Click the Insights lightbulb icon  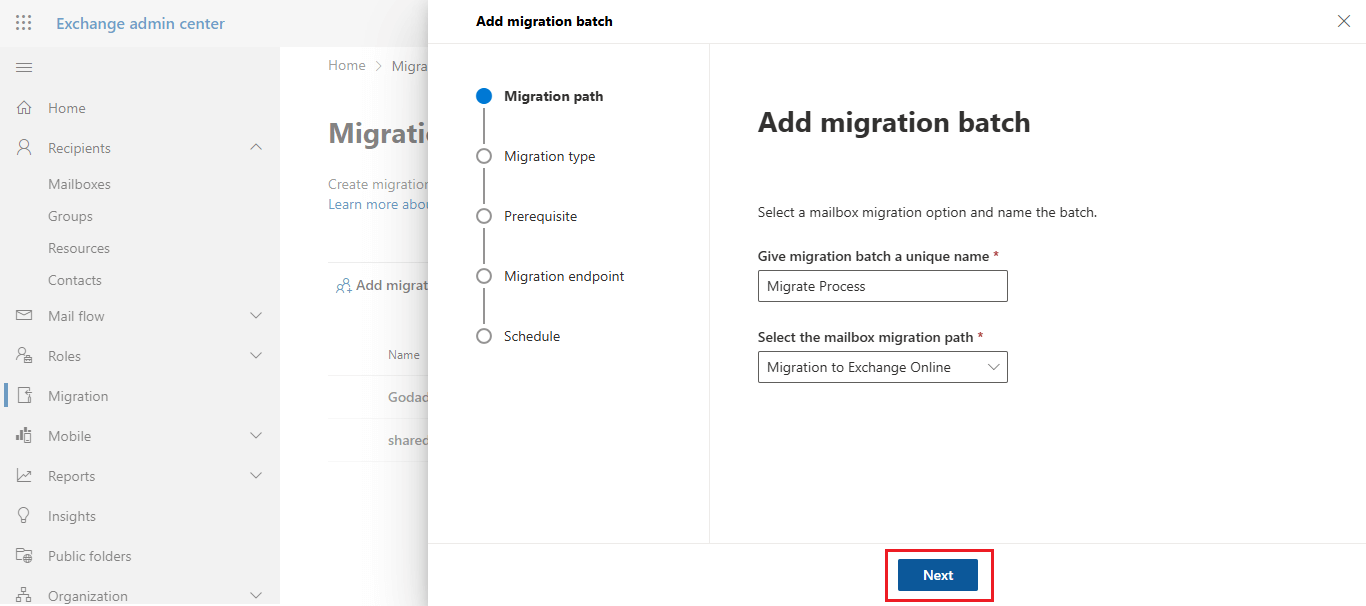[25, 516]
